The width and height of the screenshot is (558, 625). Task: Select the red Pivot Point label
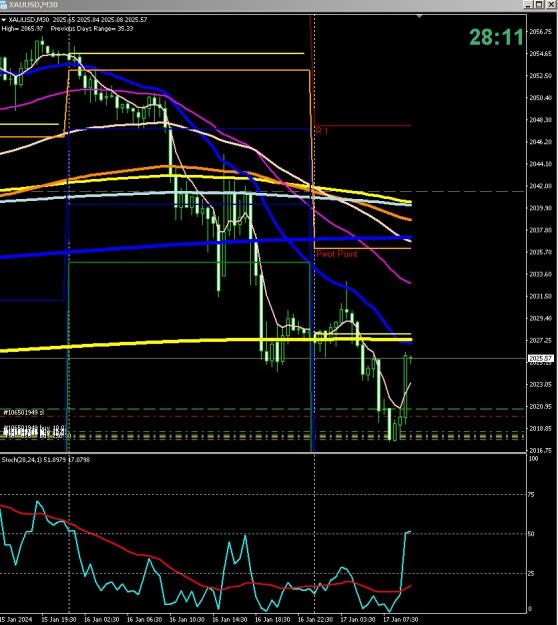coord(337,254)
